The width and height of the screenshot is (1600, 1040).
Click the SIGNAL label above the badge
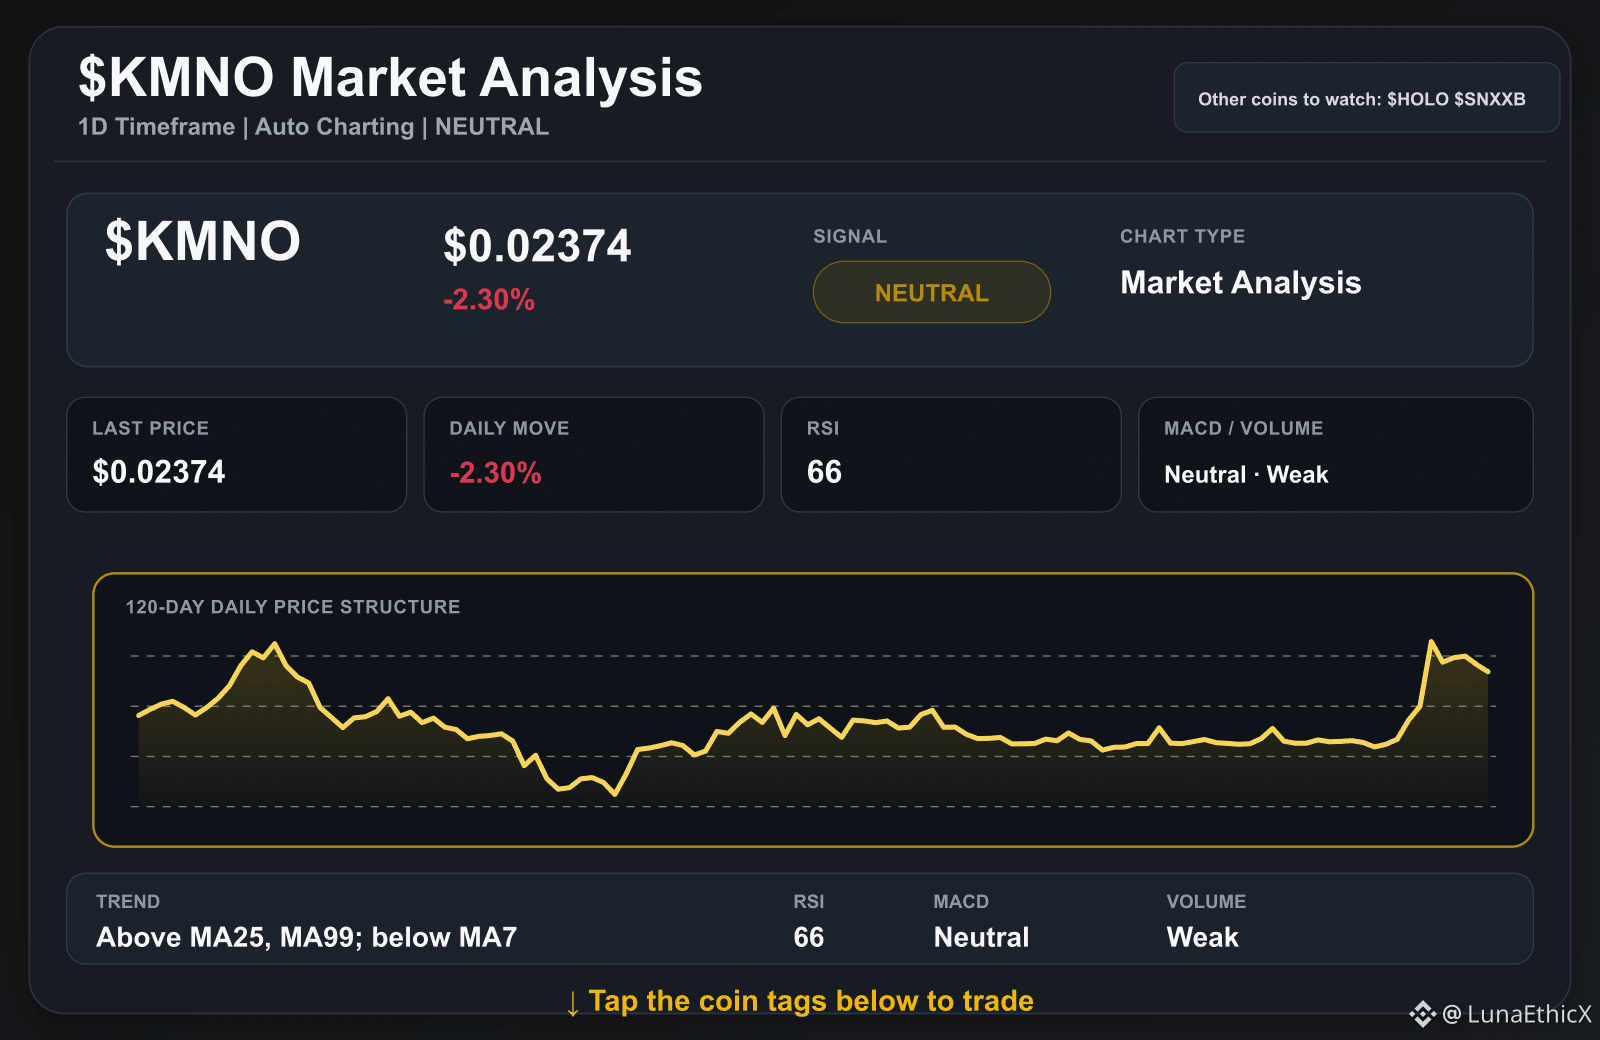[850, 236]
